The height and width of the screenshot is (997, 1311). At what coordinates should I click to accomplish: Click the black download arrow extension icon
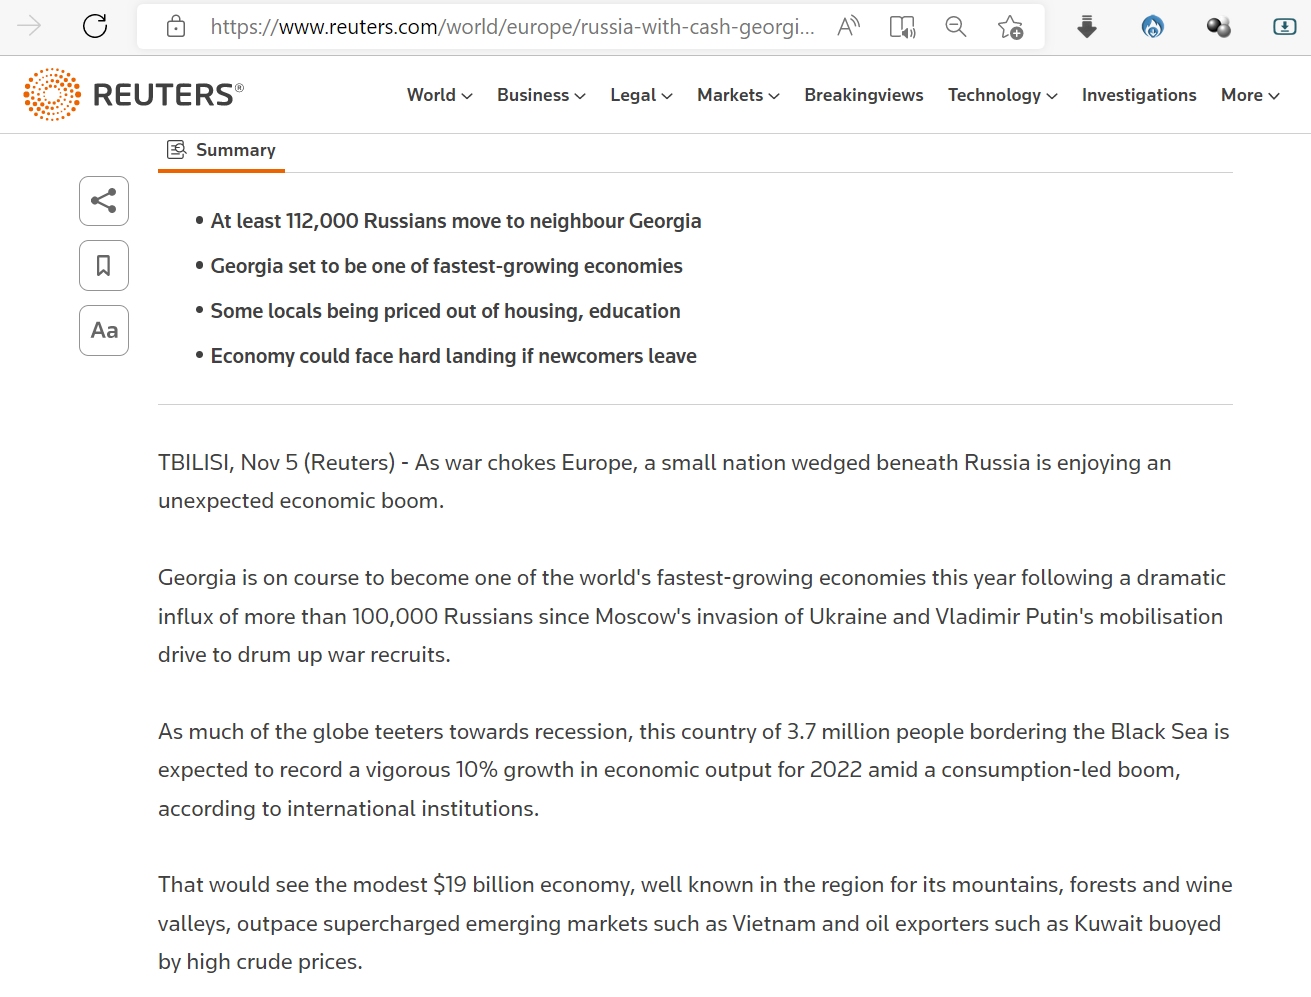pyautogui.click(x=1087, y=27)
